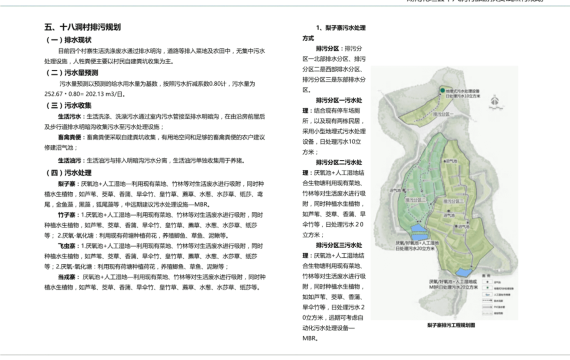Click the bold 飞虫寨 paragraph label

66,246
